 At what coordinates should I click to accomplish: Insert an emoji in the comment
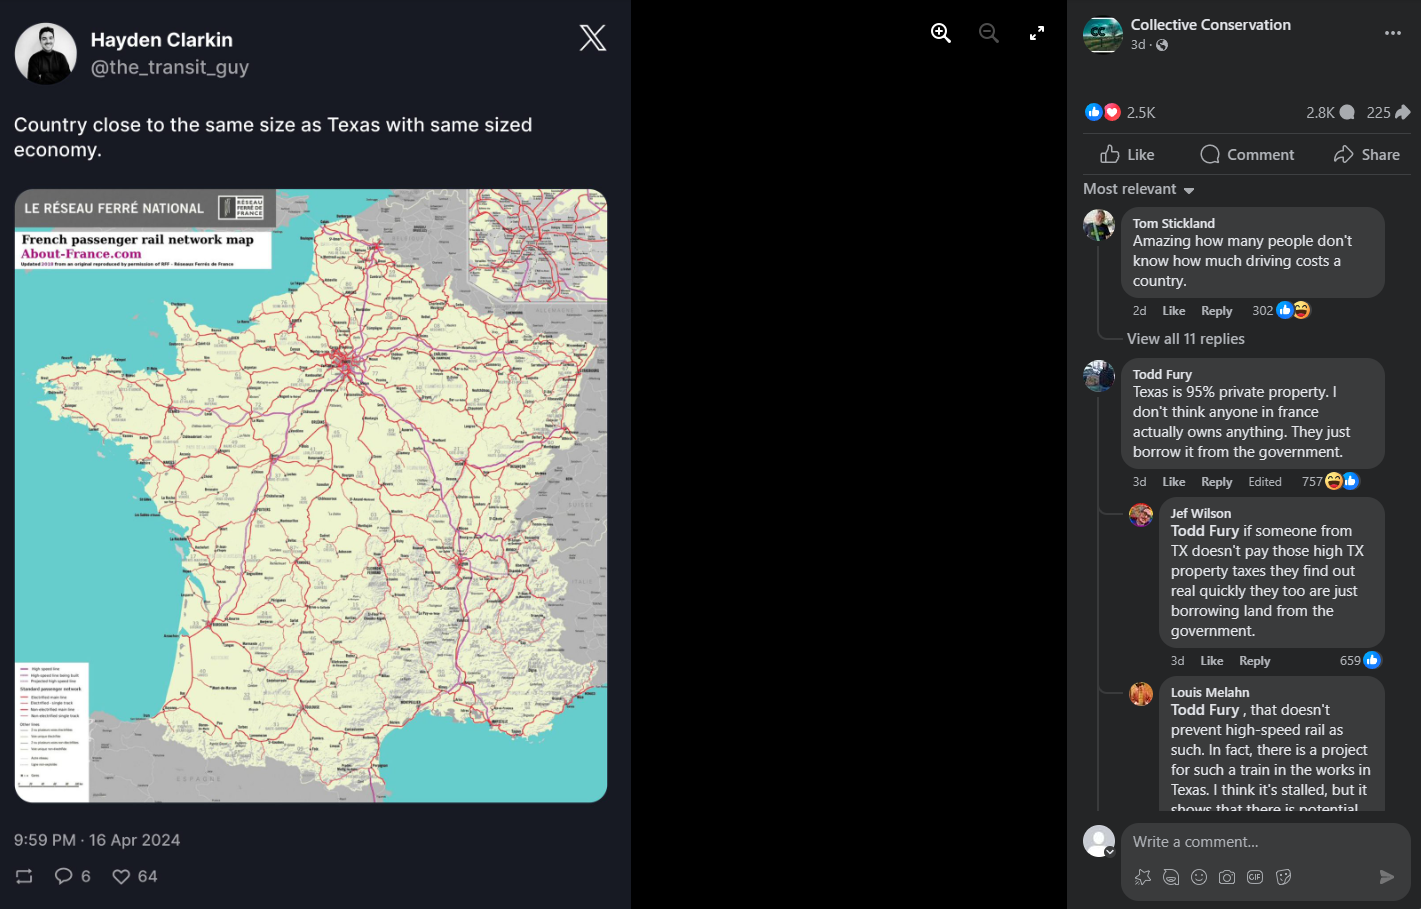tap(1199, 877)
